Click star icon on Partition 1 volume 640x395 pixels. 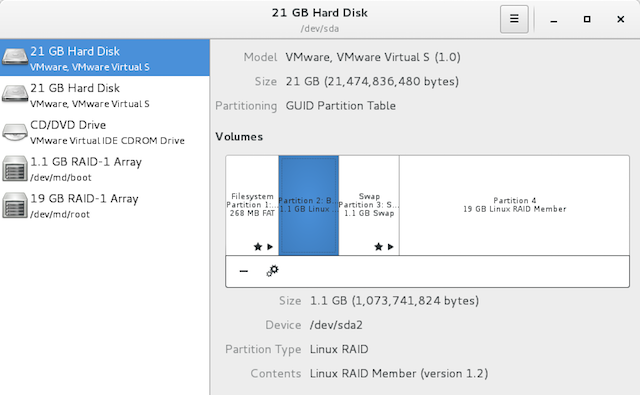258,246
